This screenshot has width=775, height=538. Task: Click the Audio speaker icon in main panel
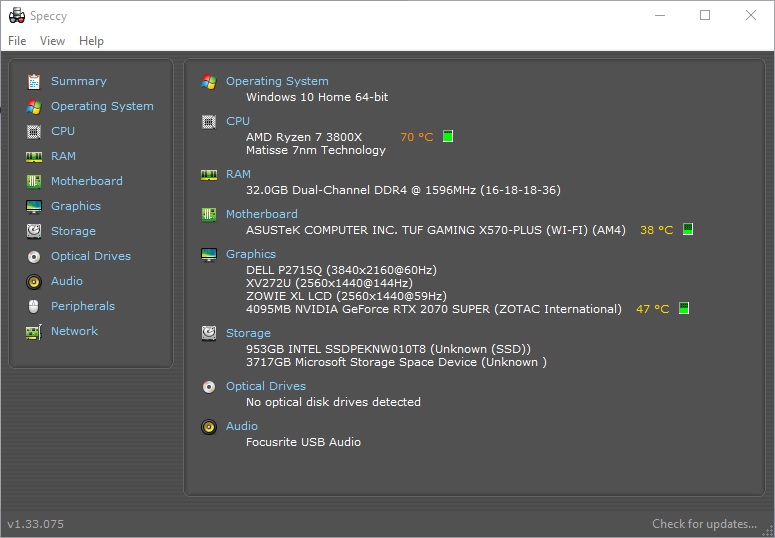209,427
